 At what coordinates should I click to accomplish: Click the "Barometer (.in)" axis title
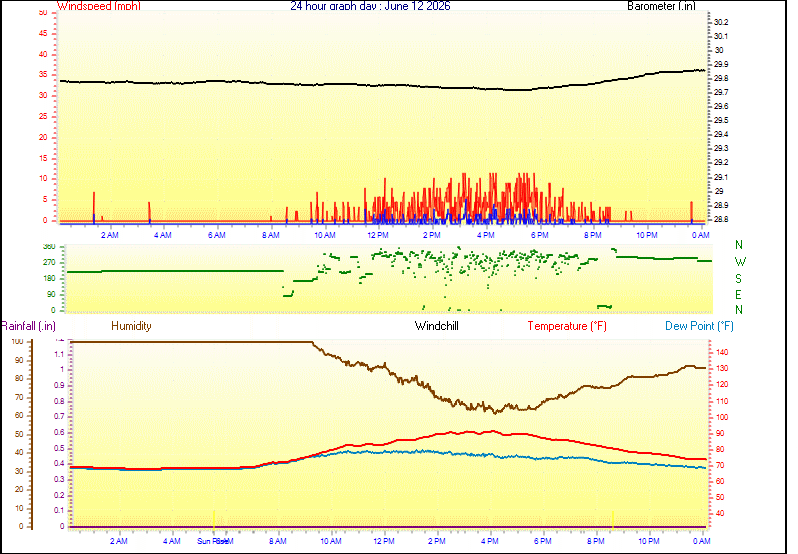[x=661, y=6]
